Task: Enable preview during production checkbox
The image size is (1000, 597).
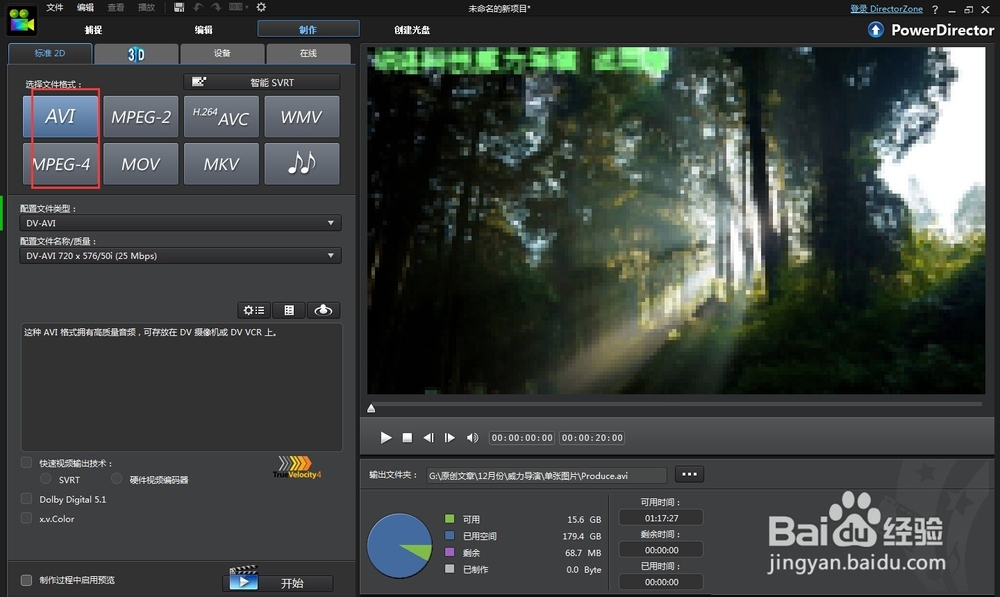Action: (x=26, y=580)
